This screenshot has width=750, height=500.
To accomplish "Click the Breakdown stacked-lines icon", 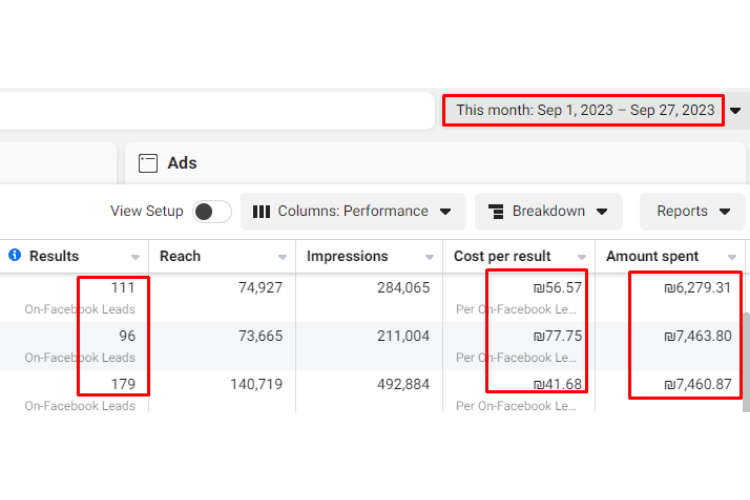I will click(x=496, y=211).
